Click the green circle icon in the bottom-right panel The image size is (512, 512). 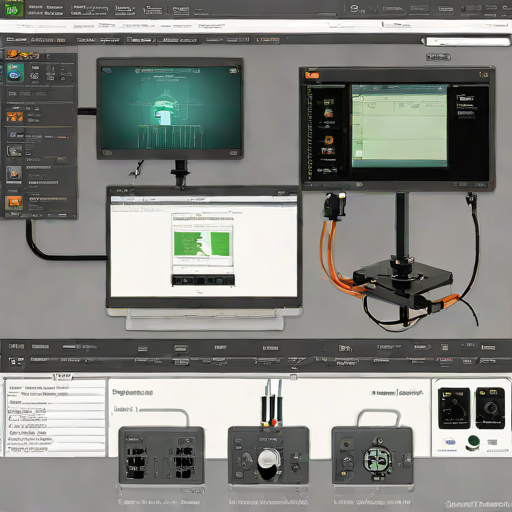[x=473, y=441]
